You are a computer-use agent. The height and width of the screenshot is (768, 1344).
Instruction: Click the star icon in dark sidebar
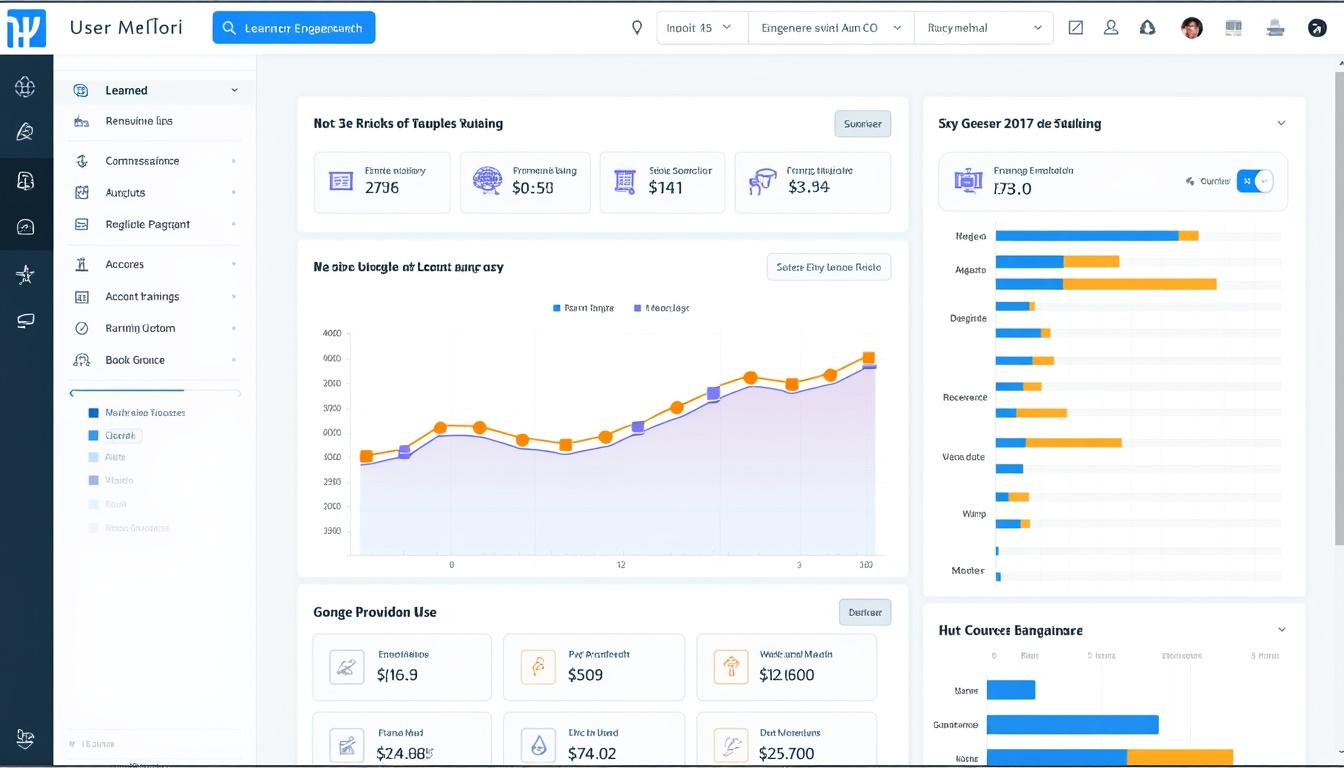tap(26, 275)
